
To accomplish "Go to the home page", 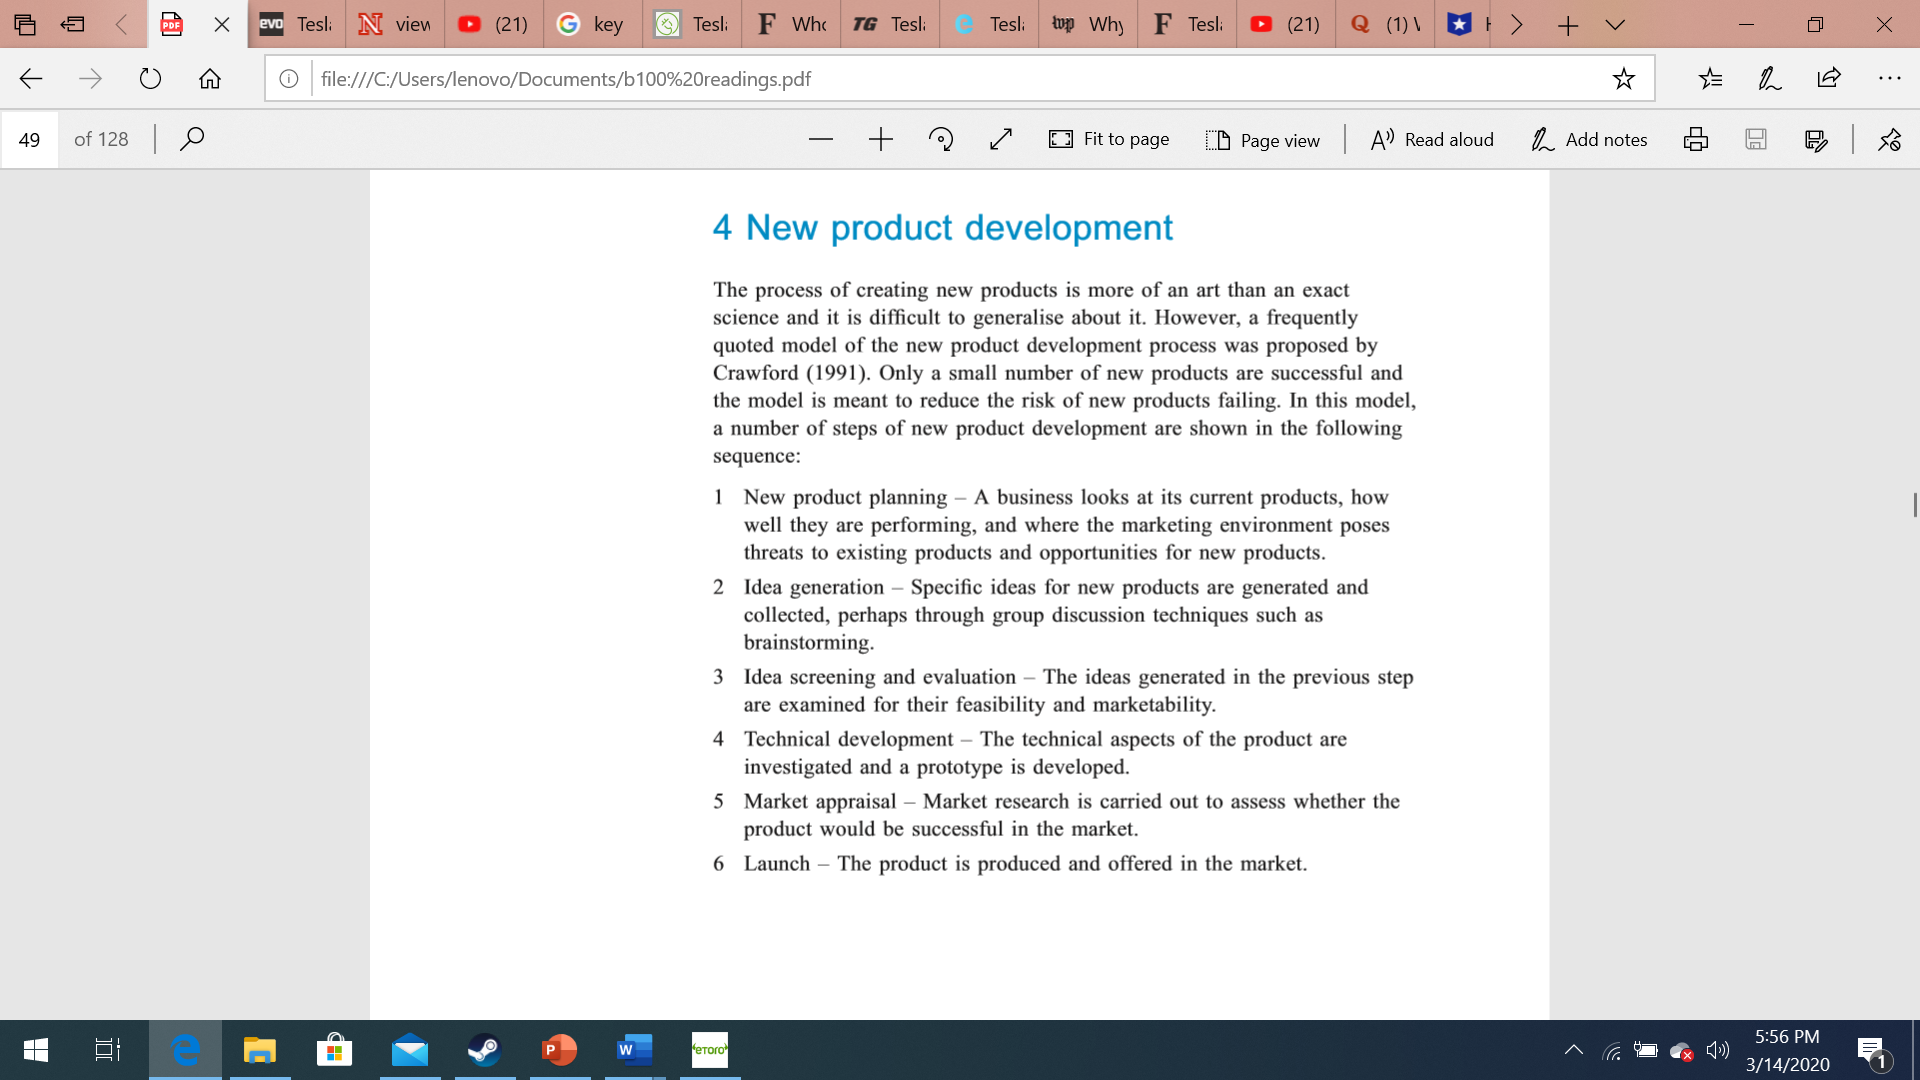I will pyautogui.click(x=210, y=79).
